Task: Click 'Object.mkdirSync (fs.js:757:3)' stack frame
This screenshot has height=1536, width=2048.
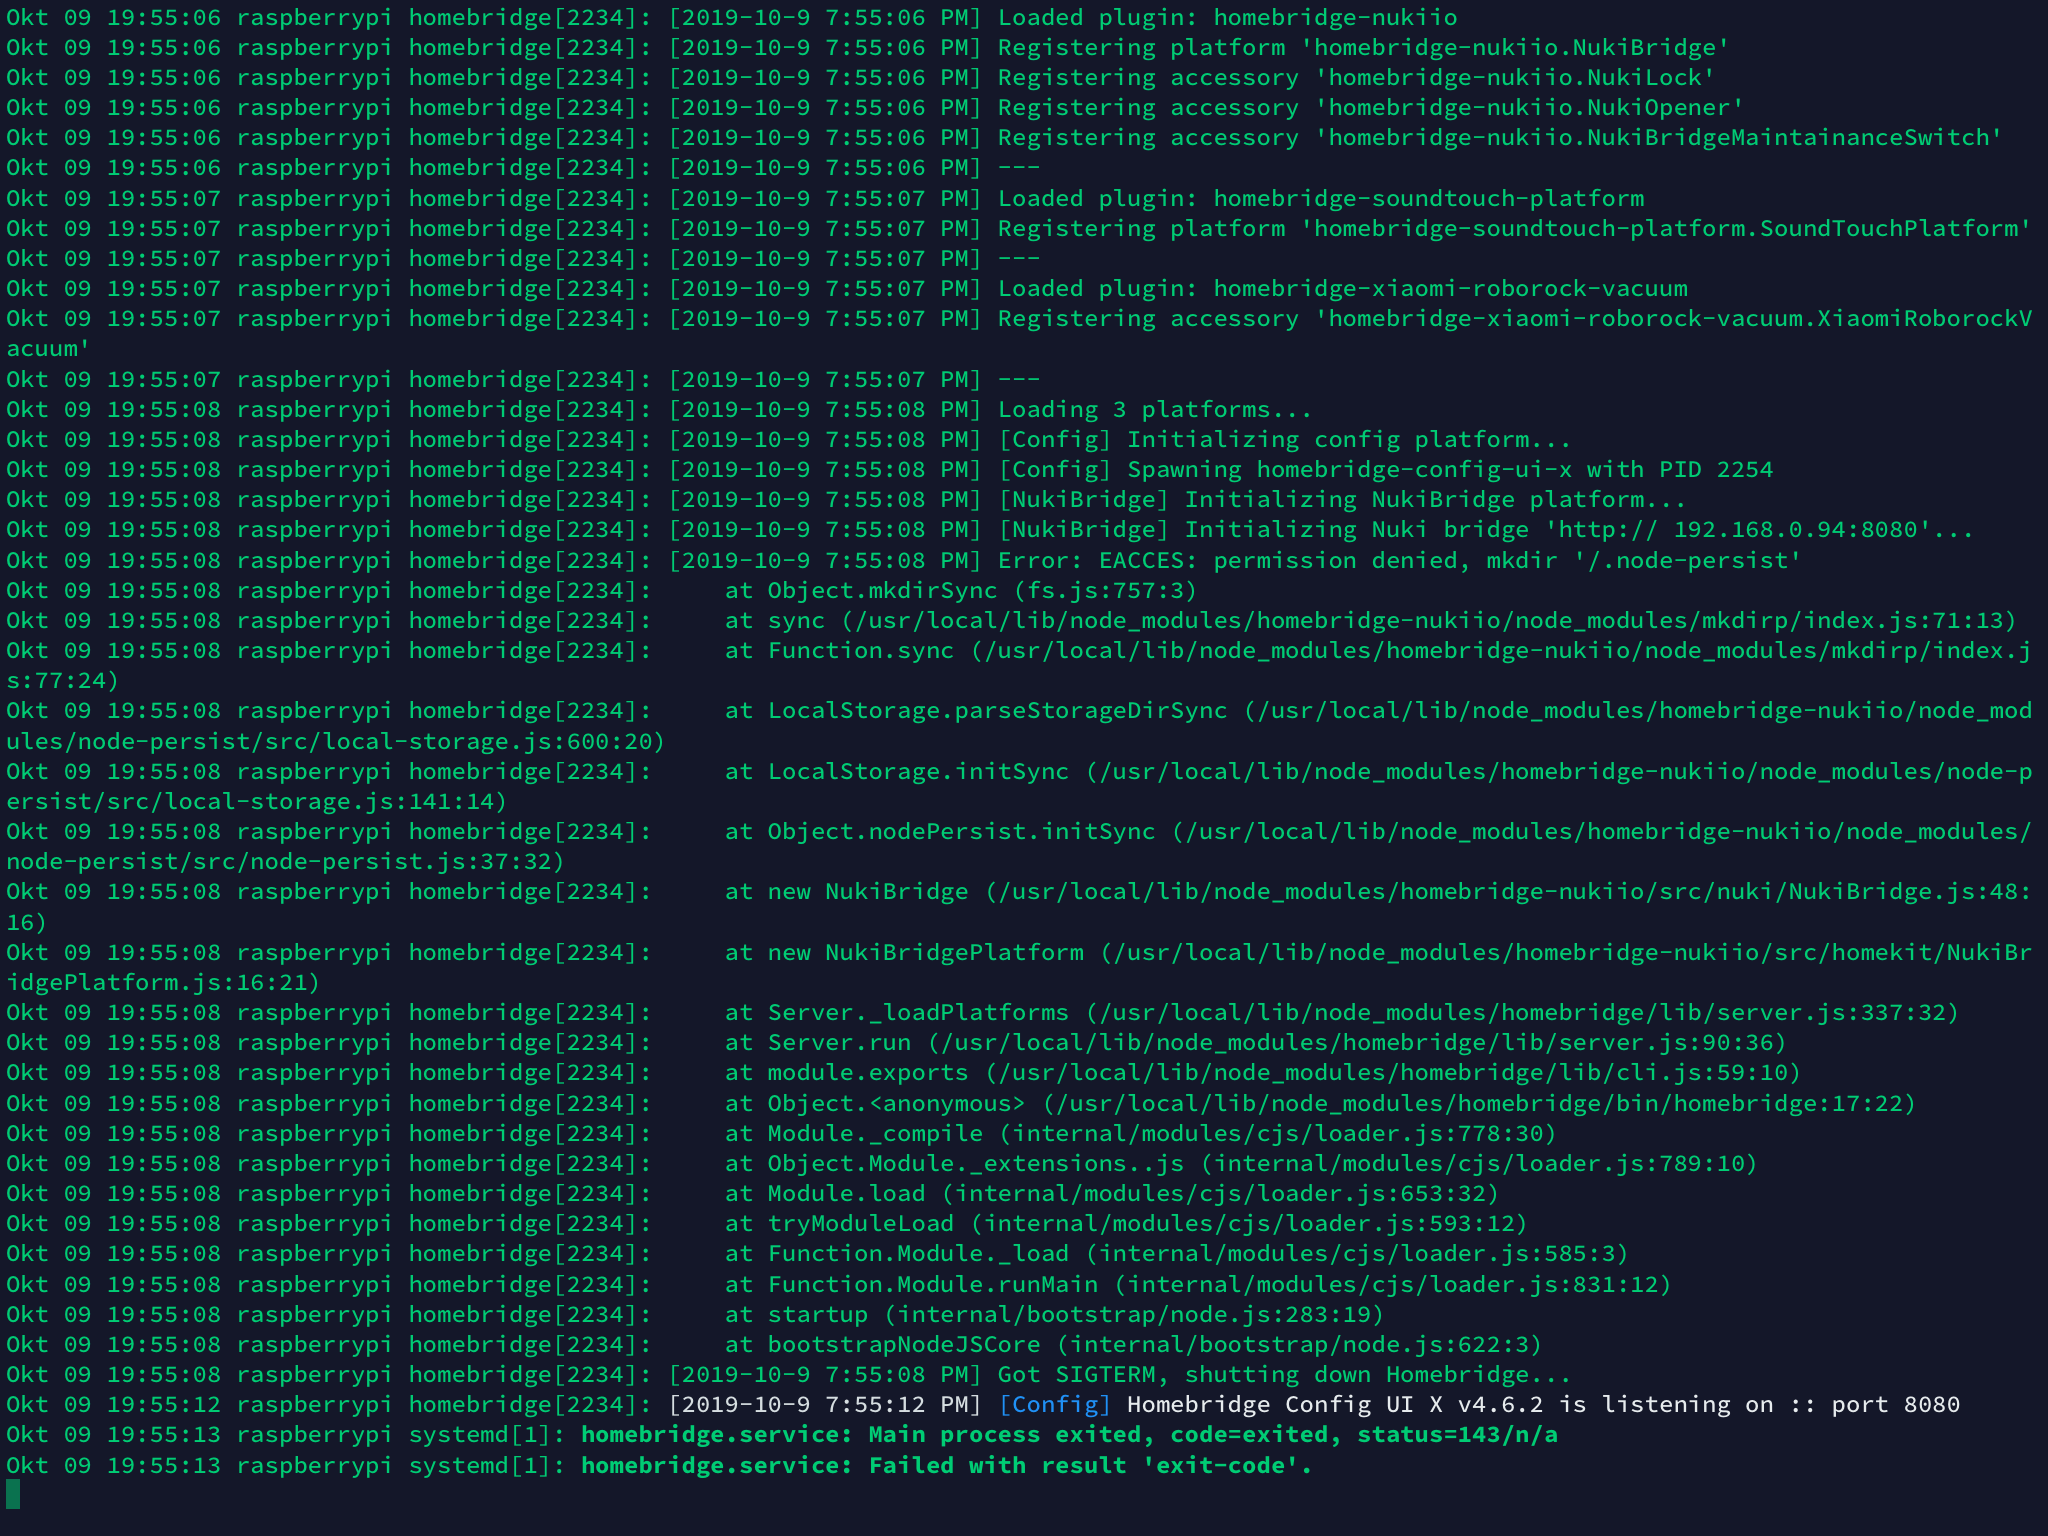Action: click(x=982, y=590)
